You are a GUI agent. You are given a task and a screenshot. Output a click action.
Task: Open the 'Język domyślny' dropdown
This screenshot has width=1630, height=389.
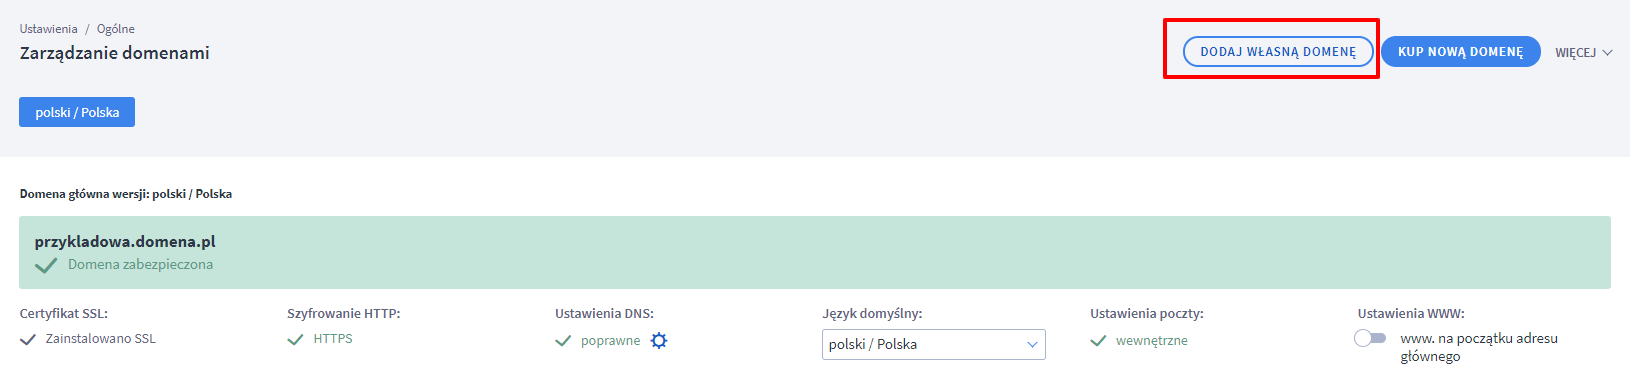934,344
